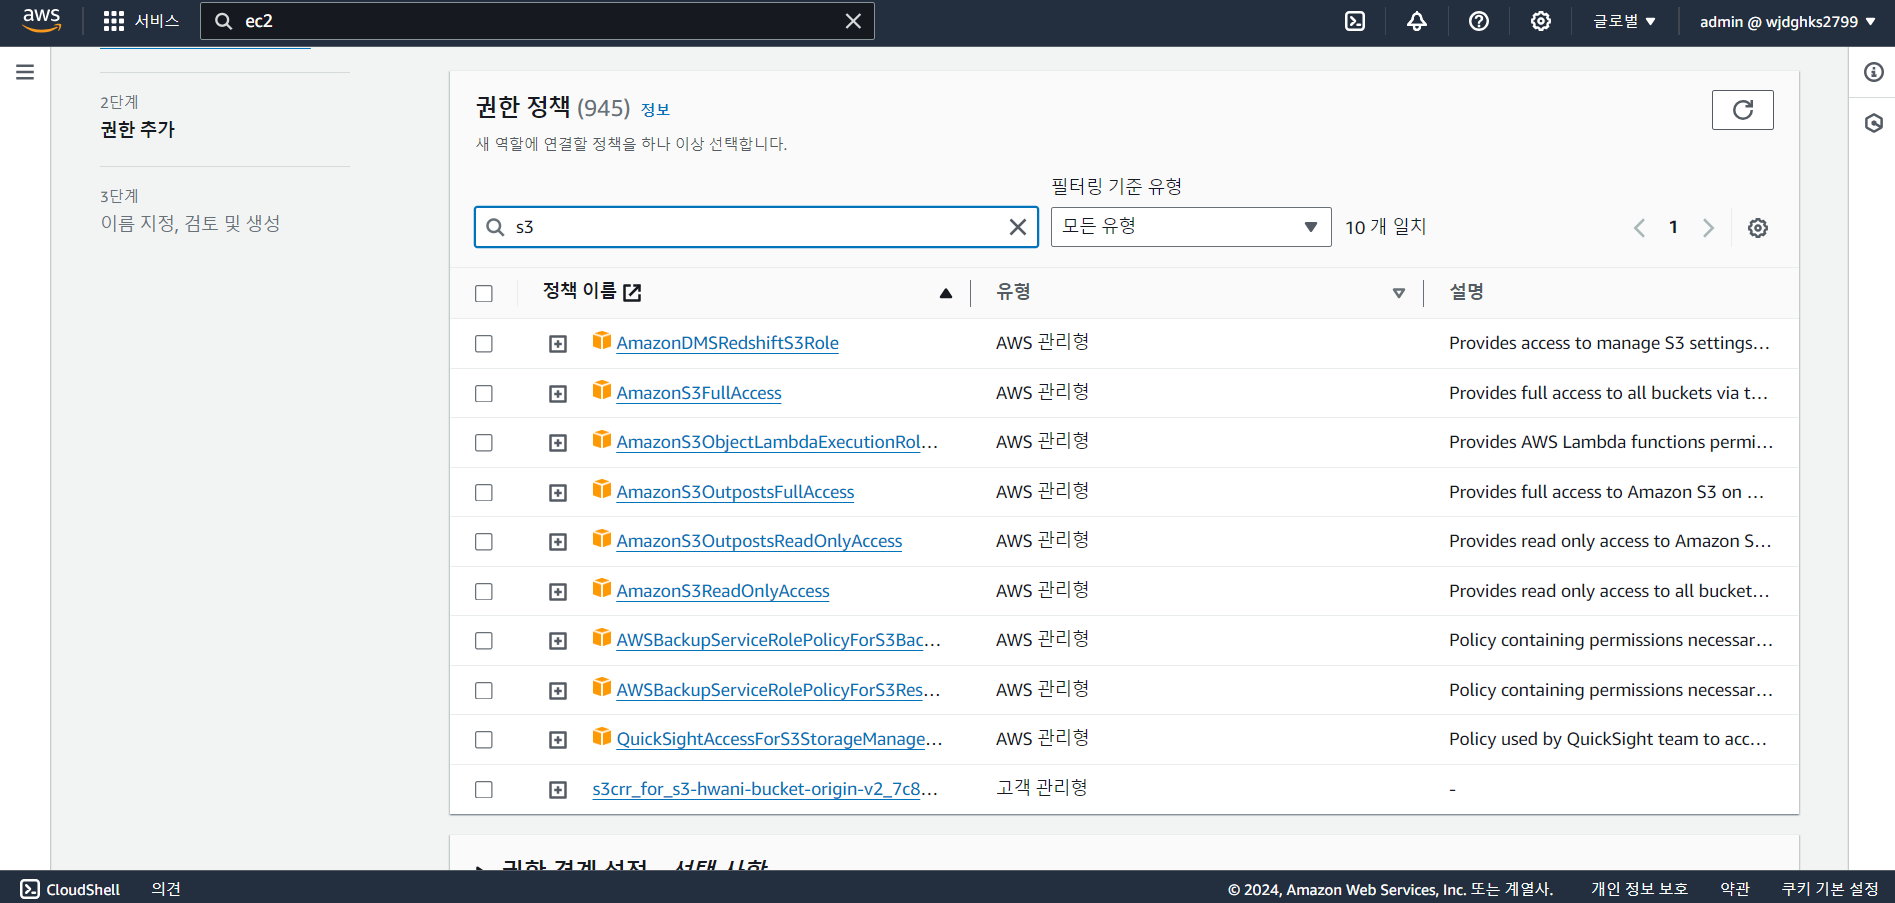This screenshot has width=1895, height=903.
Task: Open the services grid menu
Action: [114, 21]
